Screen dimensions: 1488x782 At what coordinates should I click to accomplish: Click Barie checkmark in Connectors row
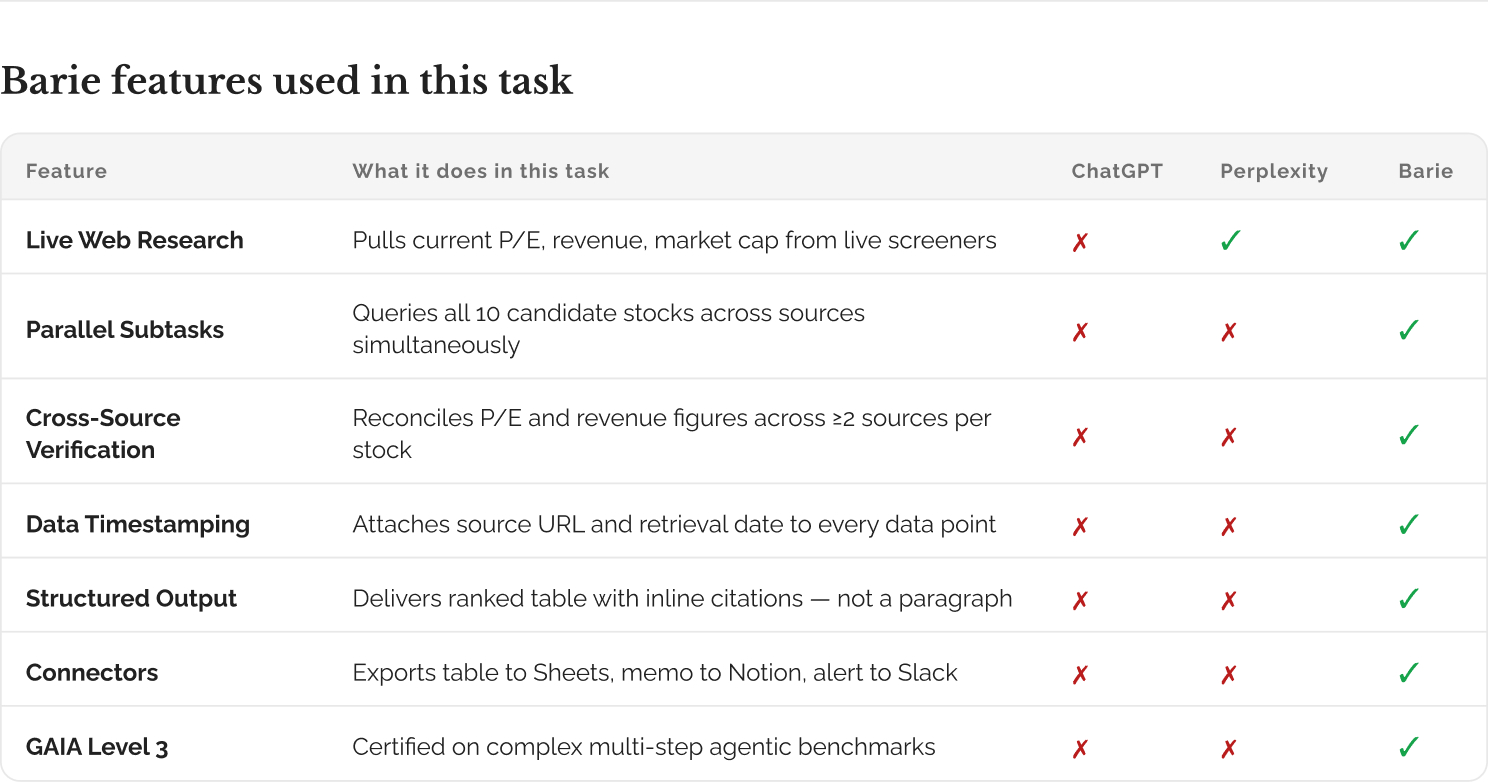pyautogui.click(x=1409, y=673)
